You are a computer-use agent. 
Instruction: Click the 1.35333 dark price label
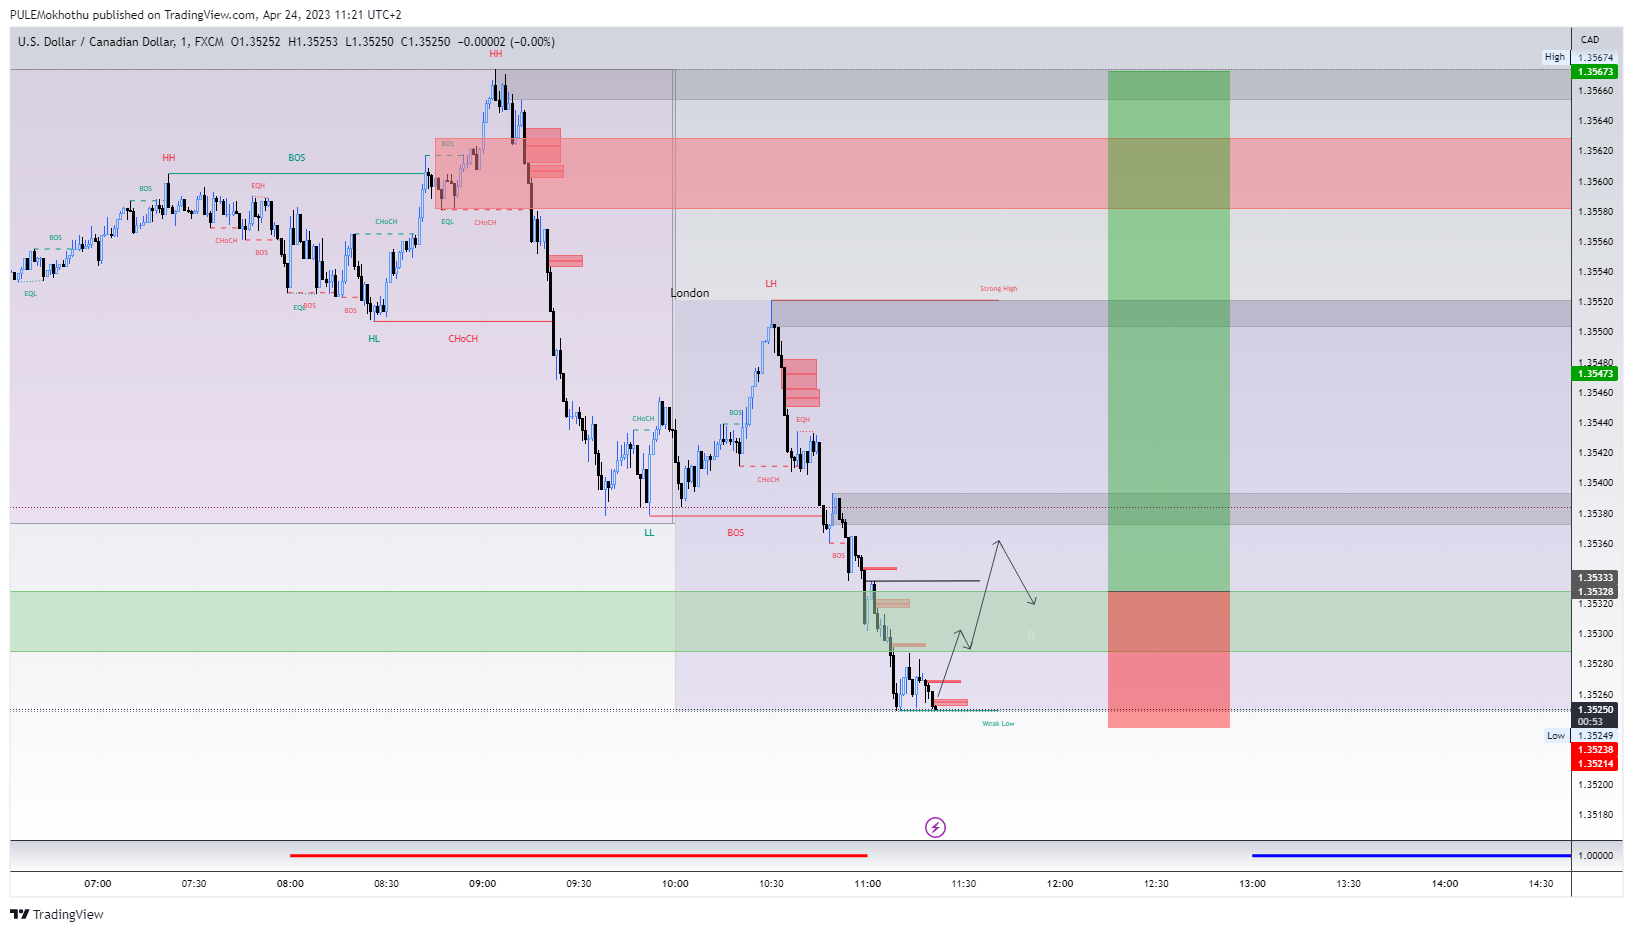pyautogui.click(x=1596, y=578)
